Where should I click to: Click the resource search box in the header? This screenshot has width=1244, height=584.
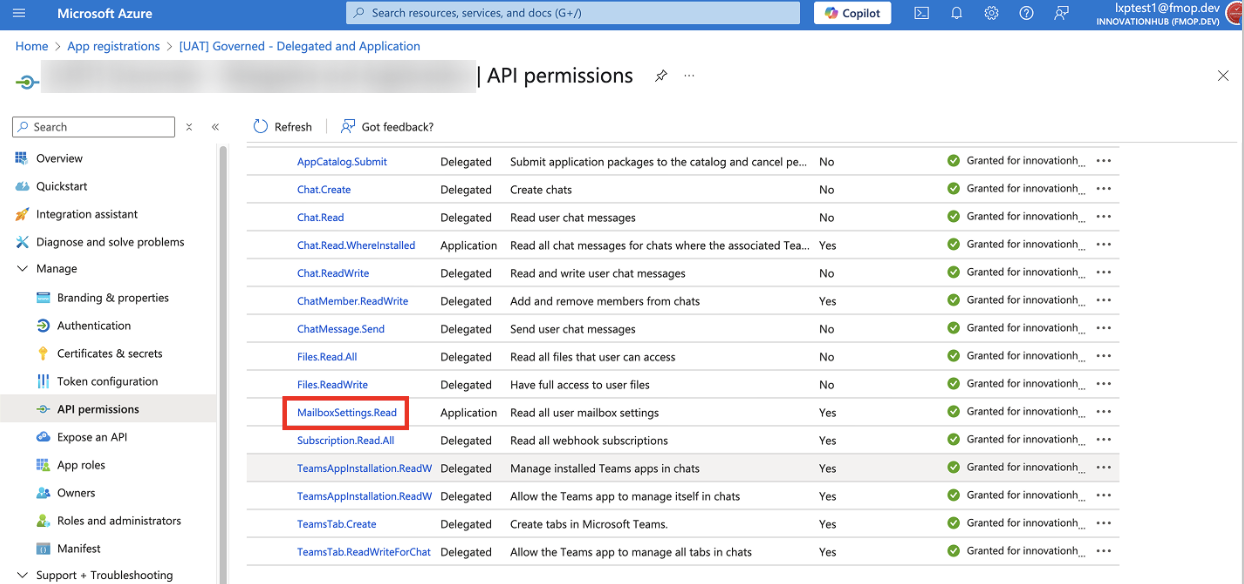tap(573, 13)
